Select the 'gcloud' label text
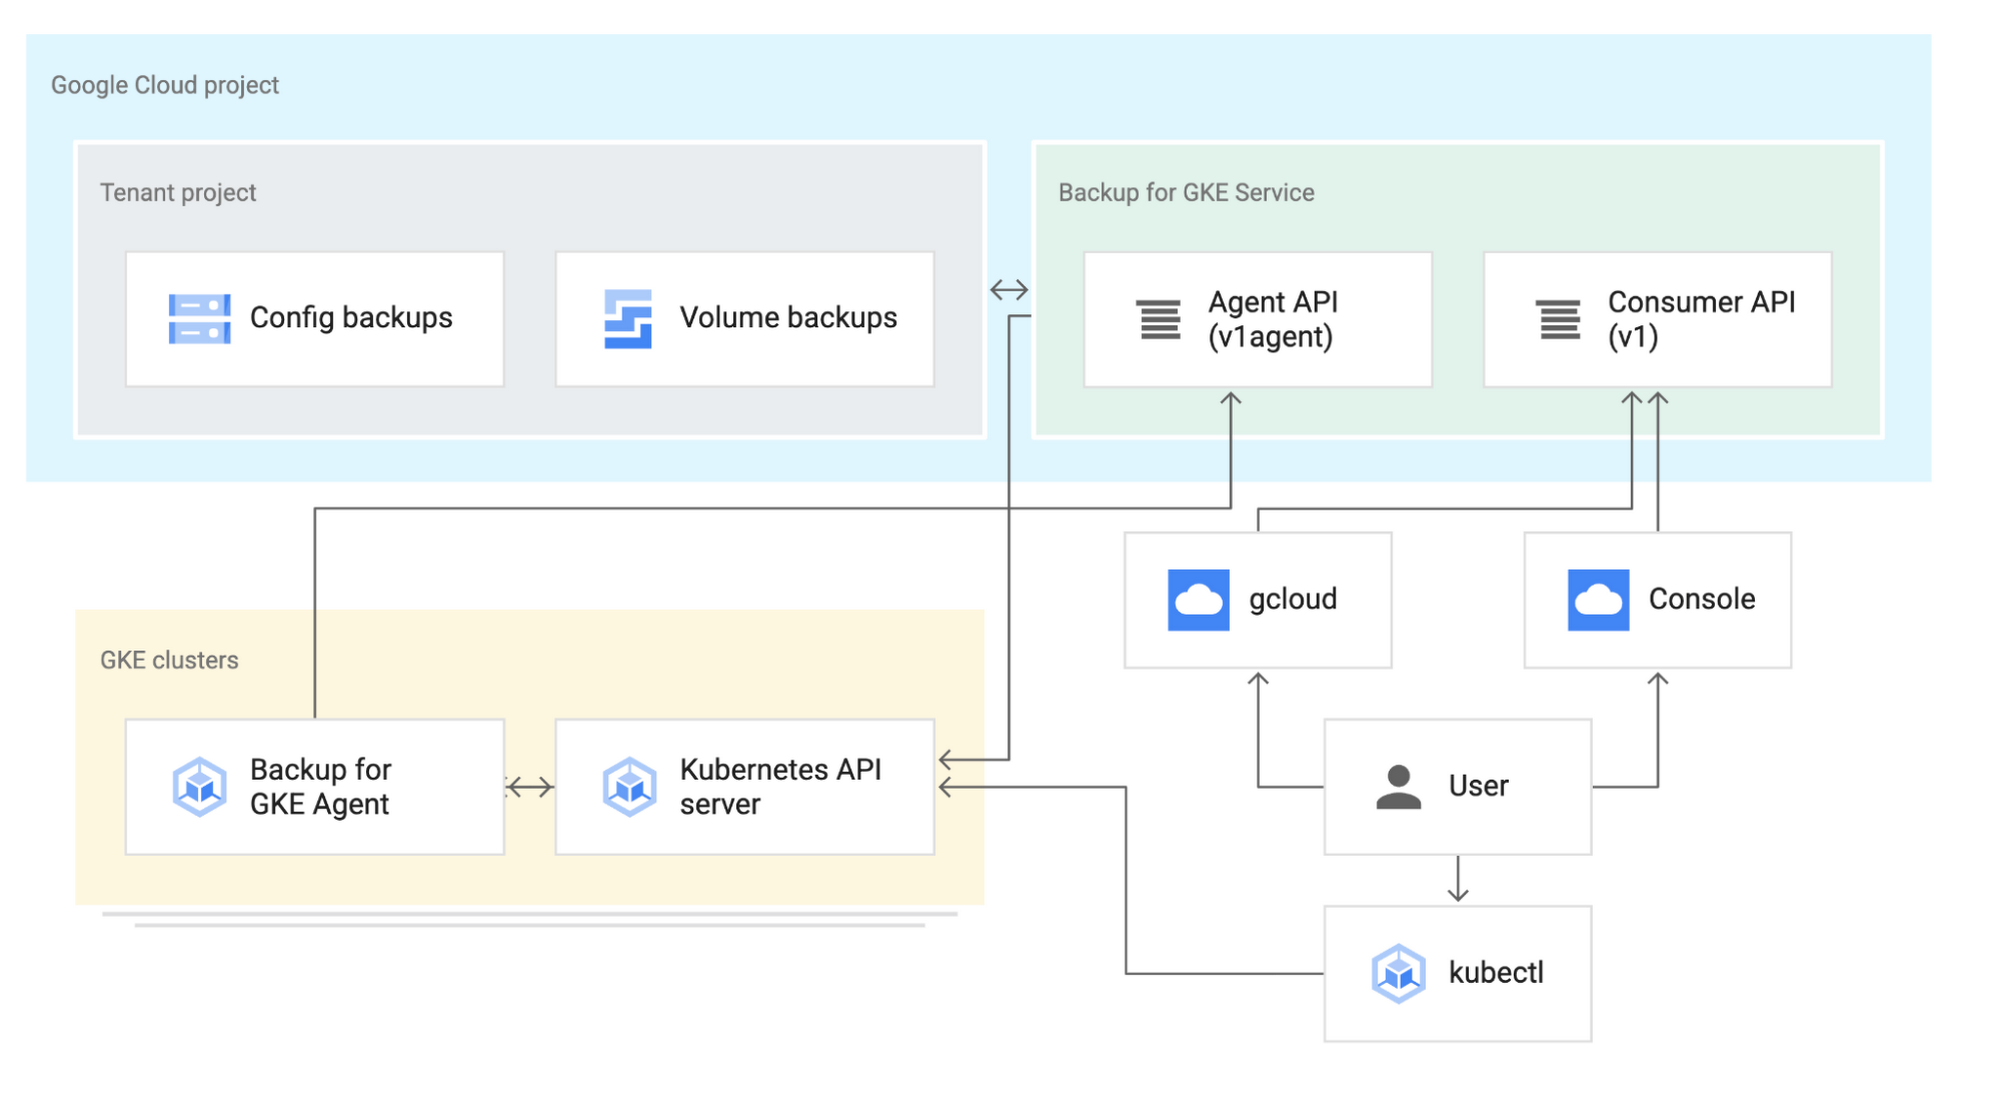This screenshot has width=2000, height=1112. click(x=1292, y=599)
